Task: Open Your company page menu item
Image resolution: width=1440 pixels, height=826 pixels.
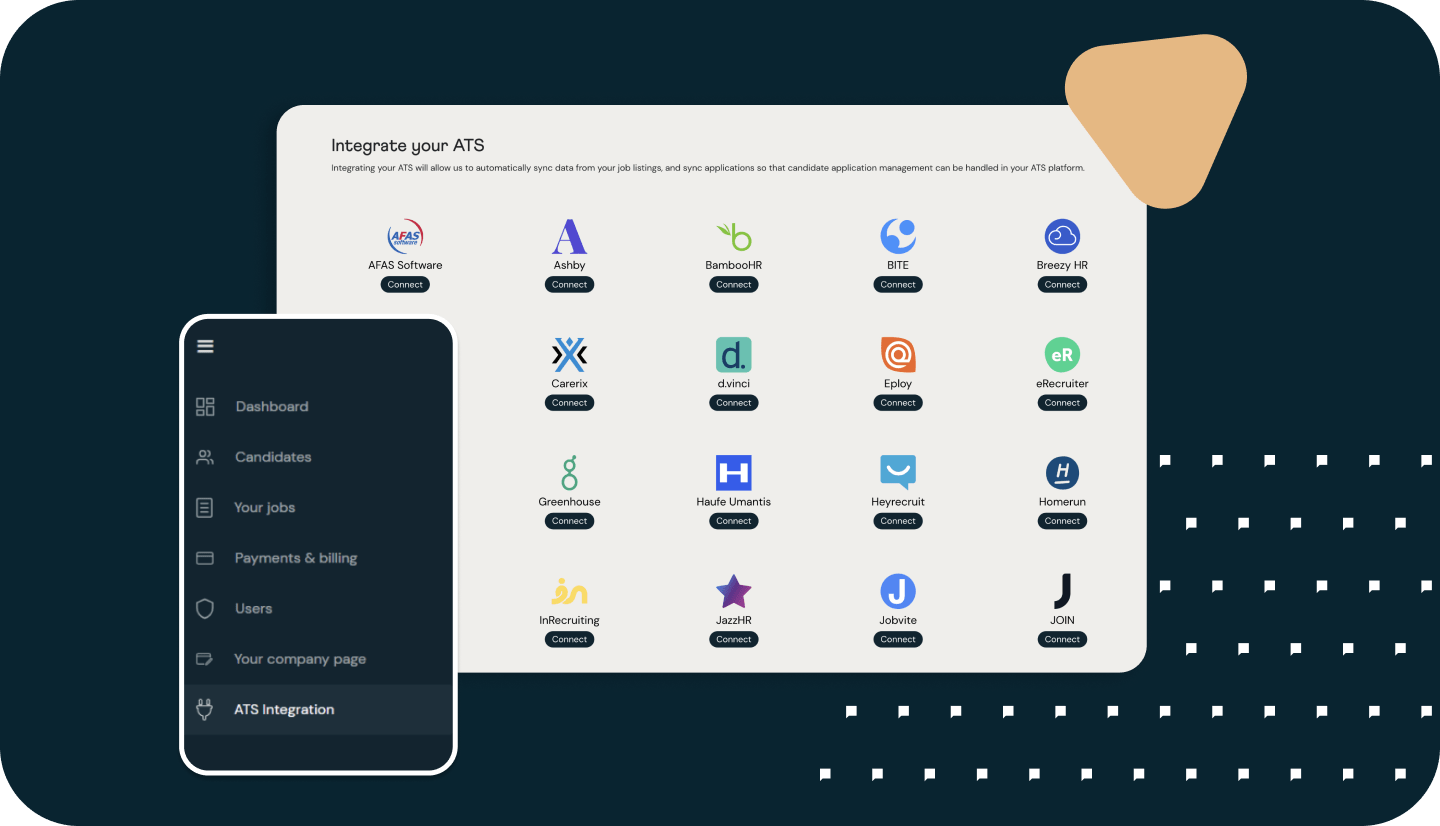Action: [320, 659]
